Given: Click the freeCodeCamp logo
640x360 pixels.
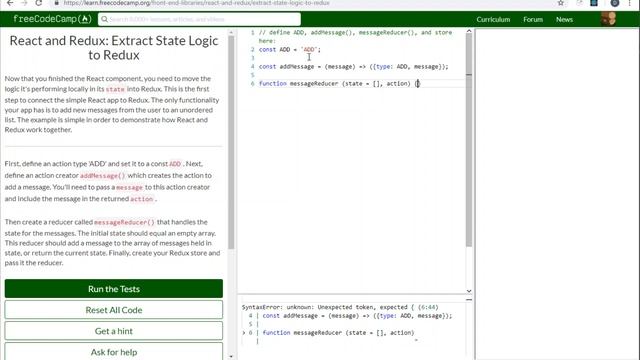Looking at the screenshot, I should point(52,19).
